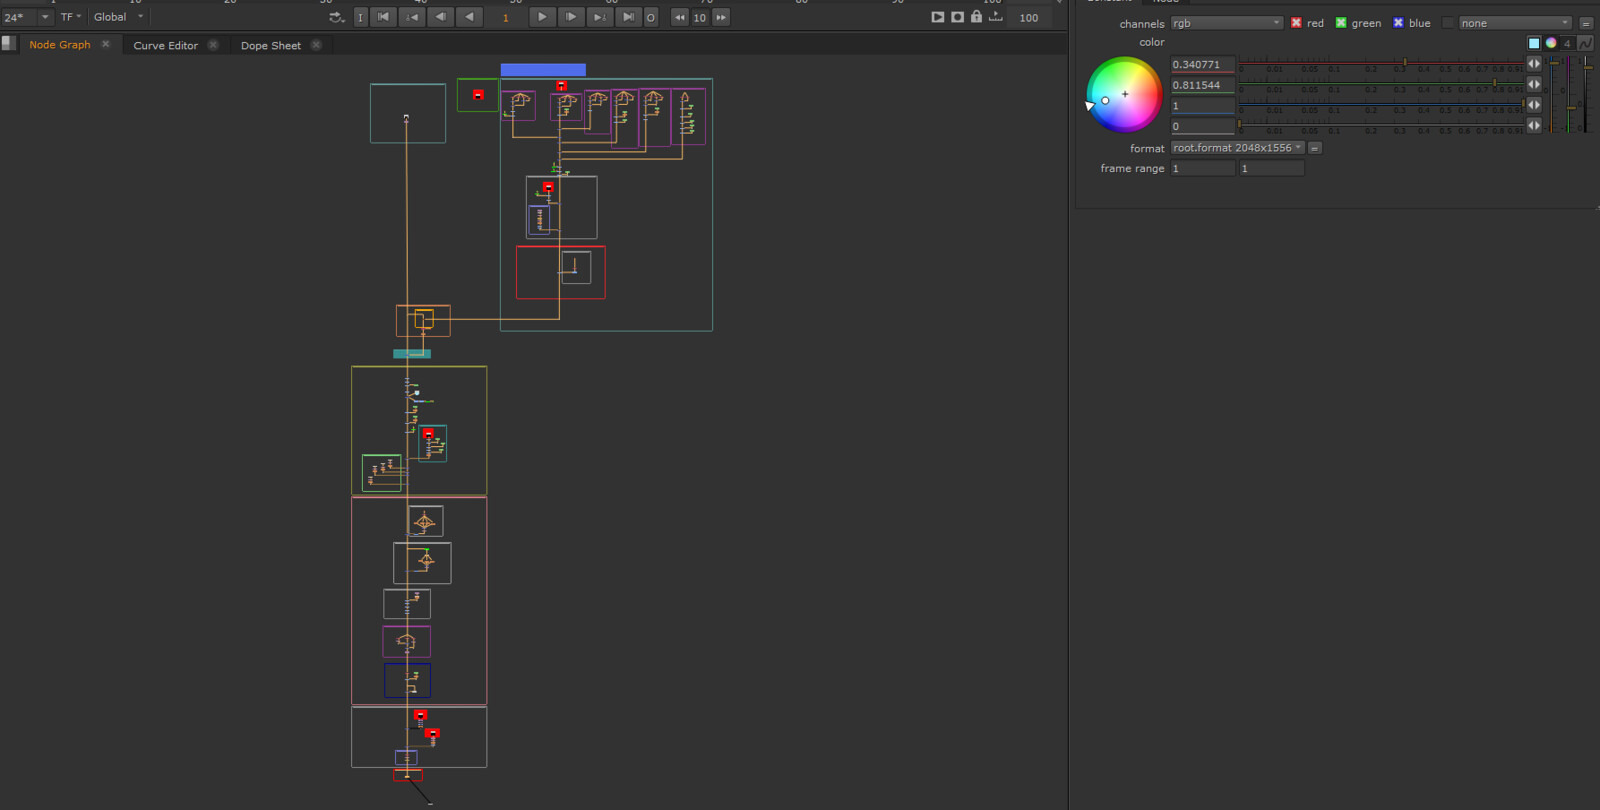Click the red value field 0.340771
Viewport: 1600px width, 810px height.
coord(1203,64)
